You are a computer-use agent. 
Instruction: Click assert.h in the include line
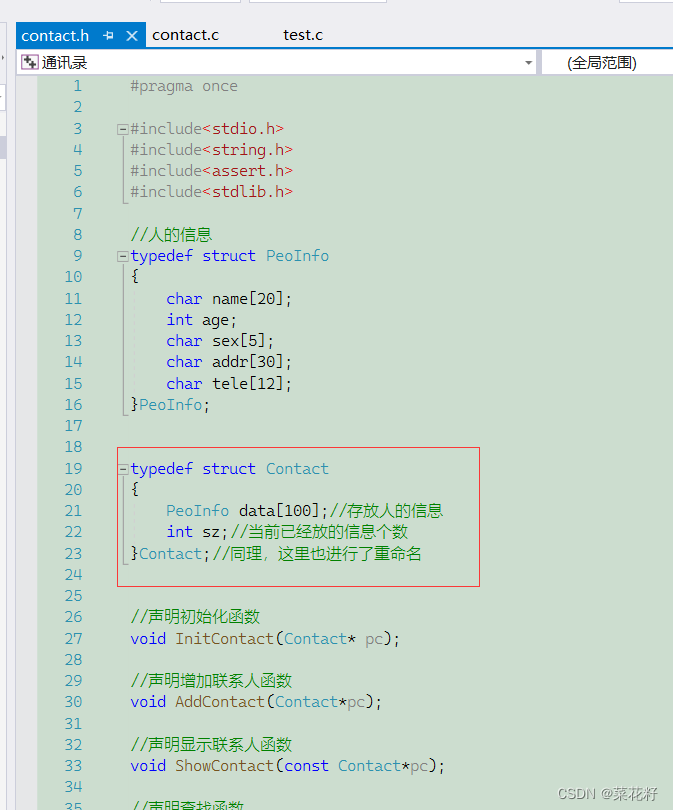tap(248, 171)
